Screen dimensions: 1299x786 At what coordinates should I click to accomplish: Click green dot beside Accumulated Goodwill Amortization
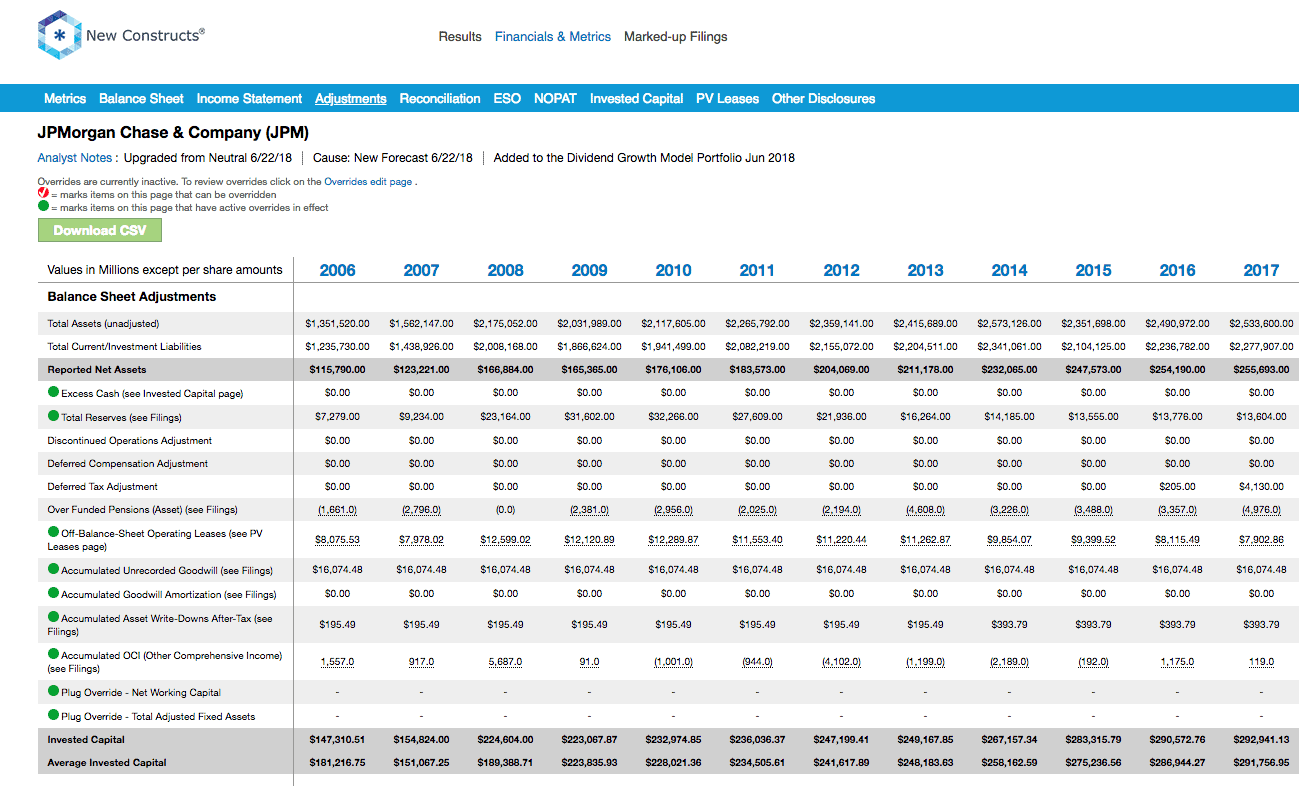coord(54,593)
